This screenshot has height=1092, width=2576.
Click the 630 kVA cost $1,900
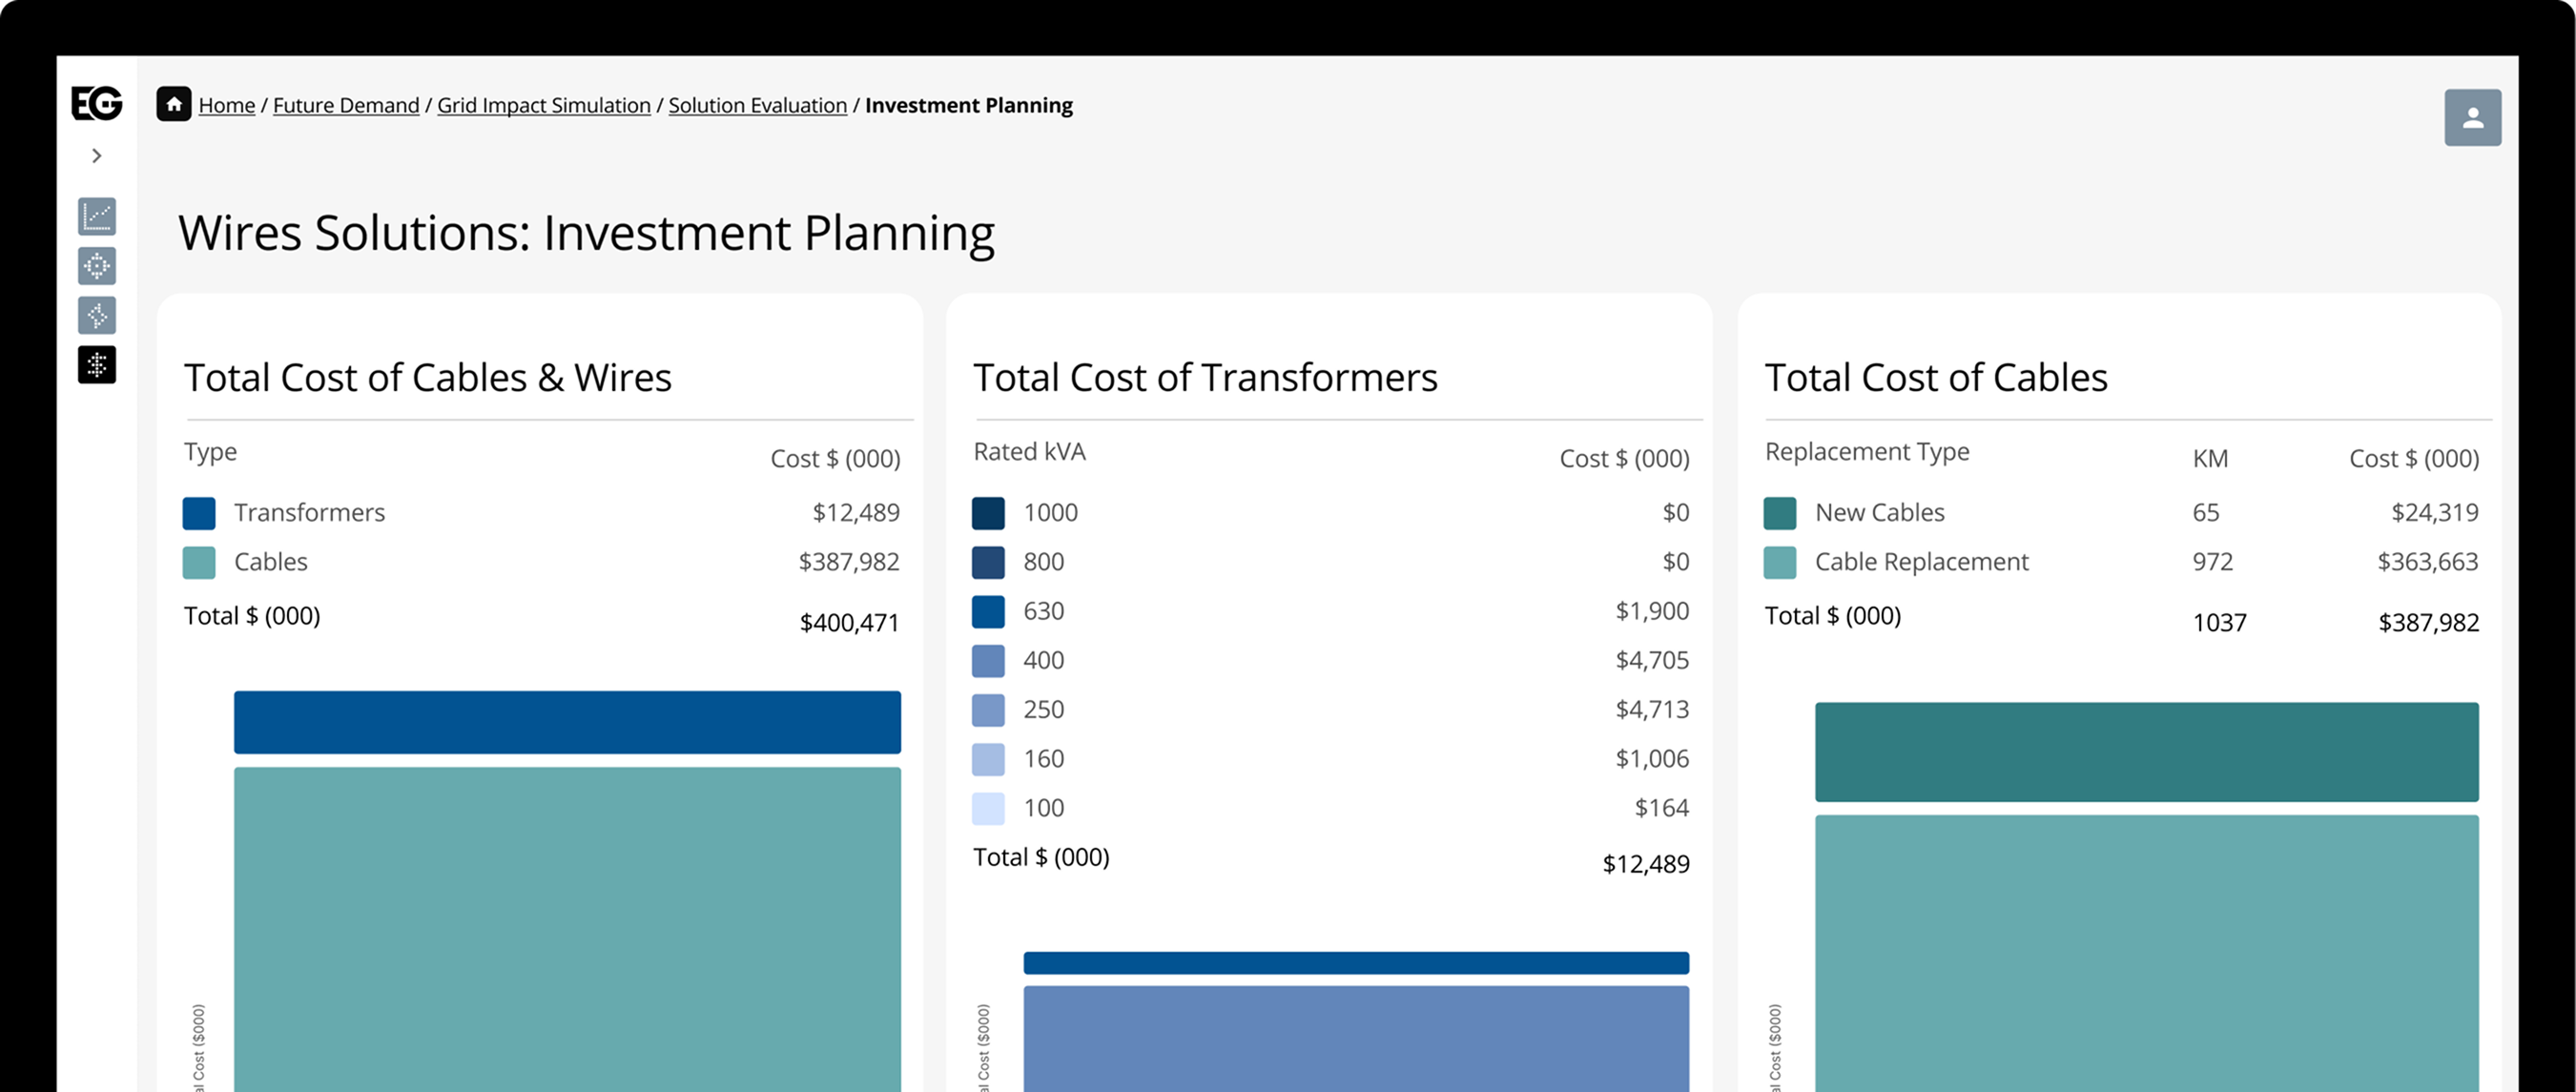click(1652, 610)
